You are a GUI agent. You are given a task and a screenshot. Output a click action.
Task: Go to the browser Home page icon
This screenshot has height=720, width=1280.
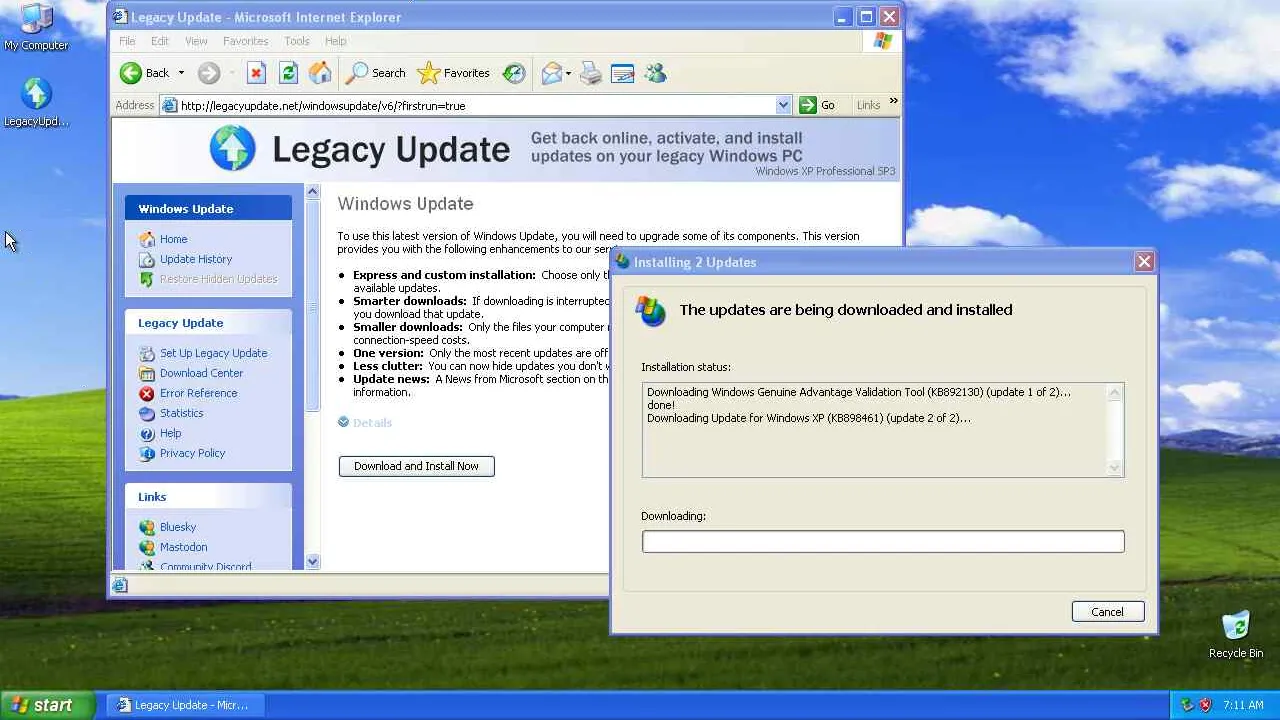pyautogui.click(x=320, y=73)
